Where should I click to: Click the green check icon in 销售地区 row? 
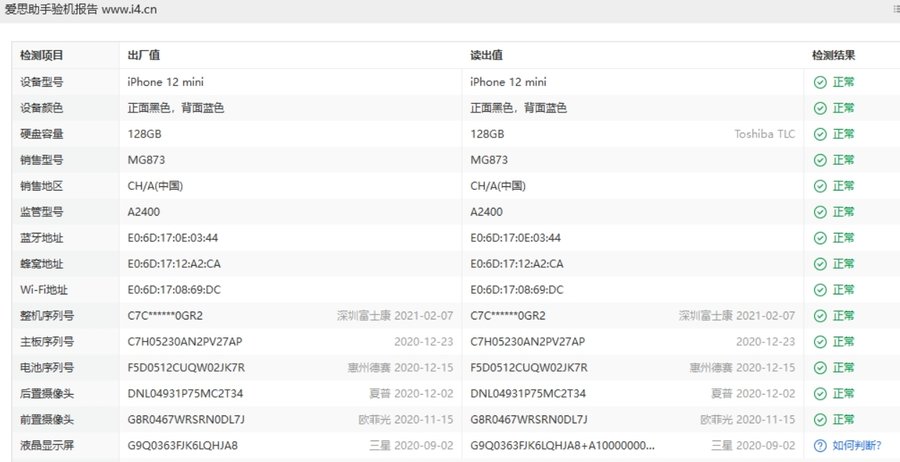[x=820, y=186]
